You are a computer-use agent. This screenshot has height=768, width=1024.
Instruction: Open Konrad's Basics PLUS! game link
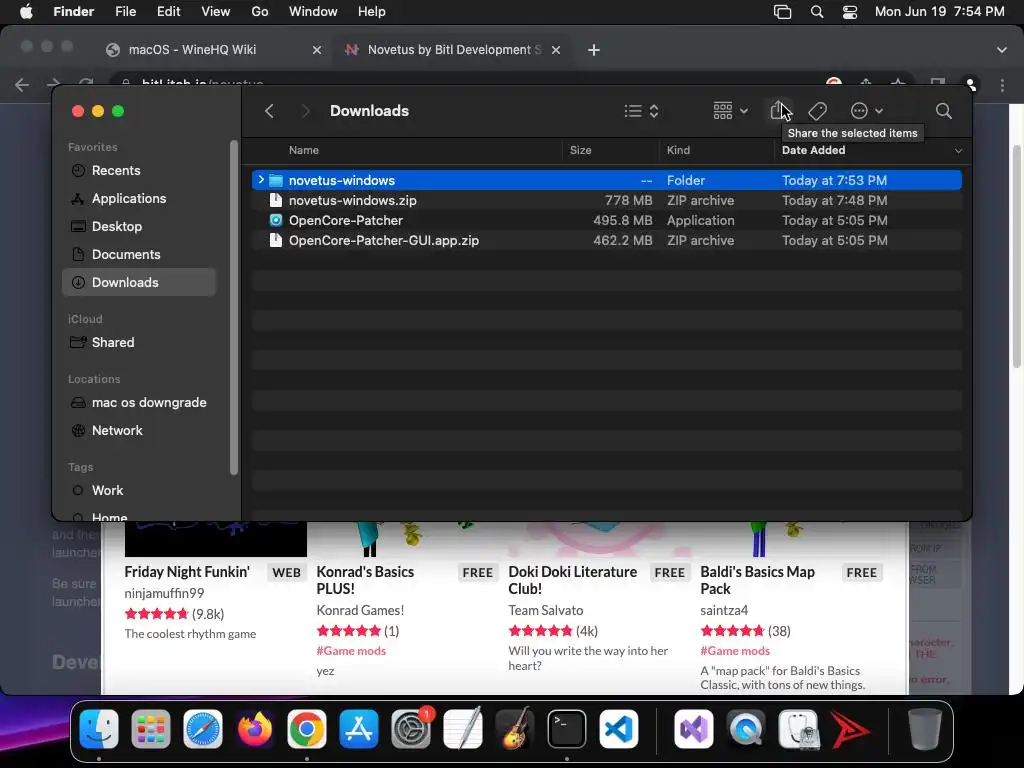tap(365, 580)
